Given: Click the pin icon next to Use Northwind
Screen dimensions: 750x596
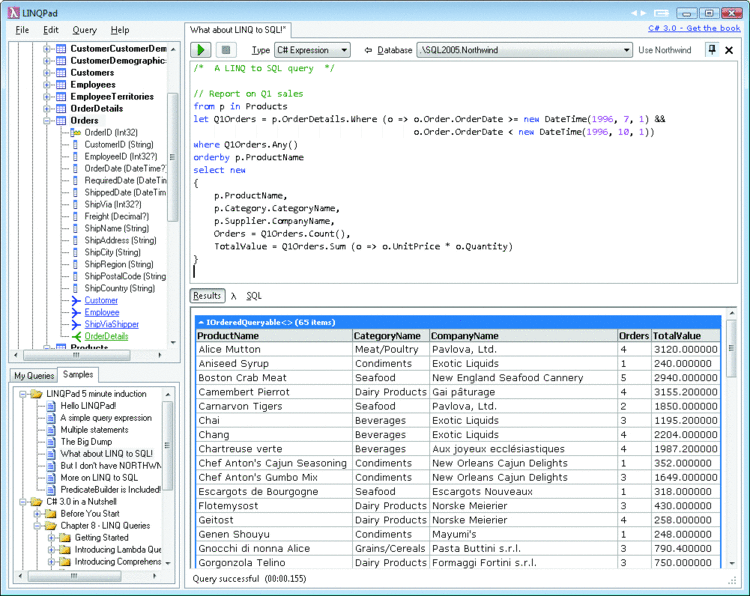Looking at the screenshot, I should (712, 50).
